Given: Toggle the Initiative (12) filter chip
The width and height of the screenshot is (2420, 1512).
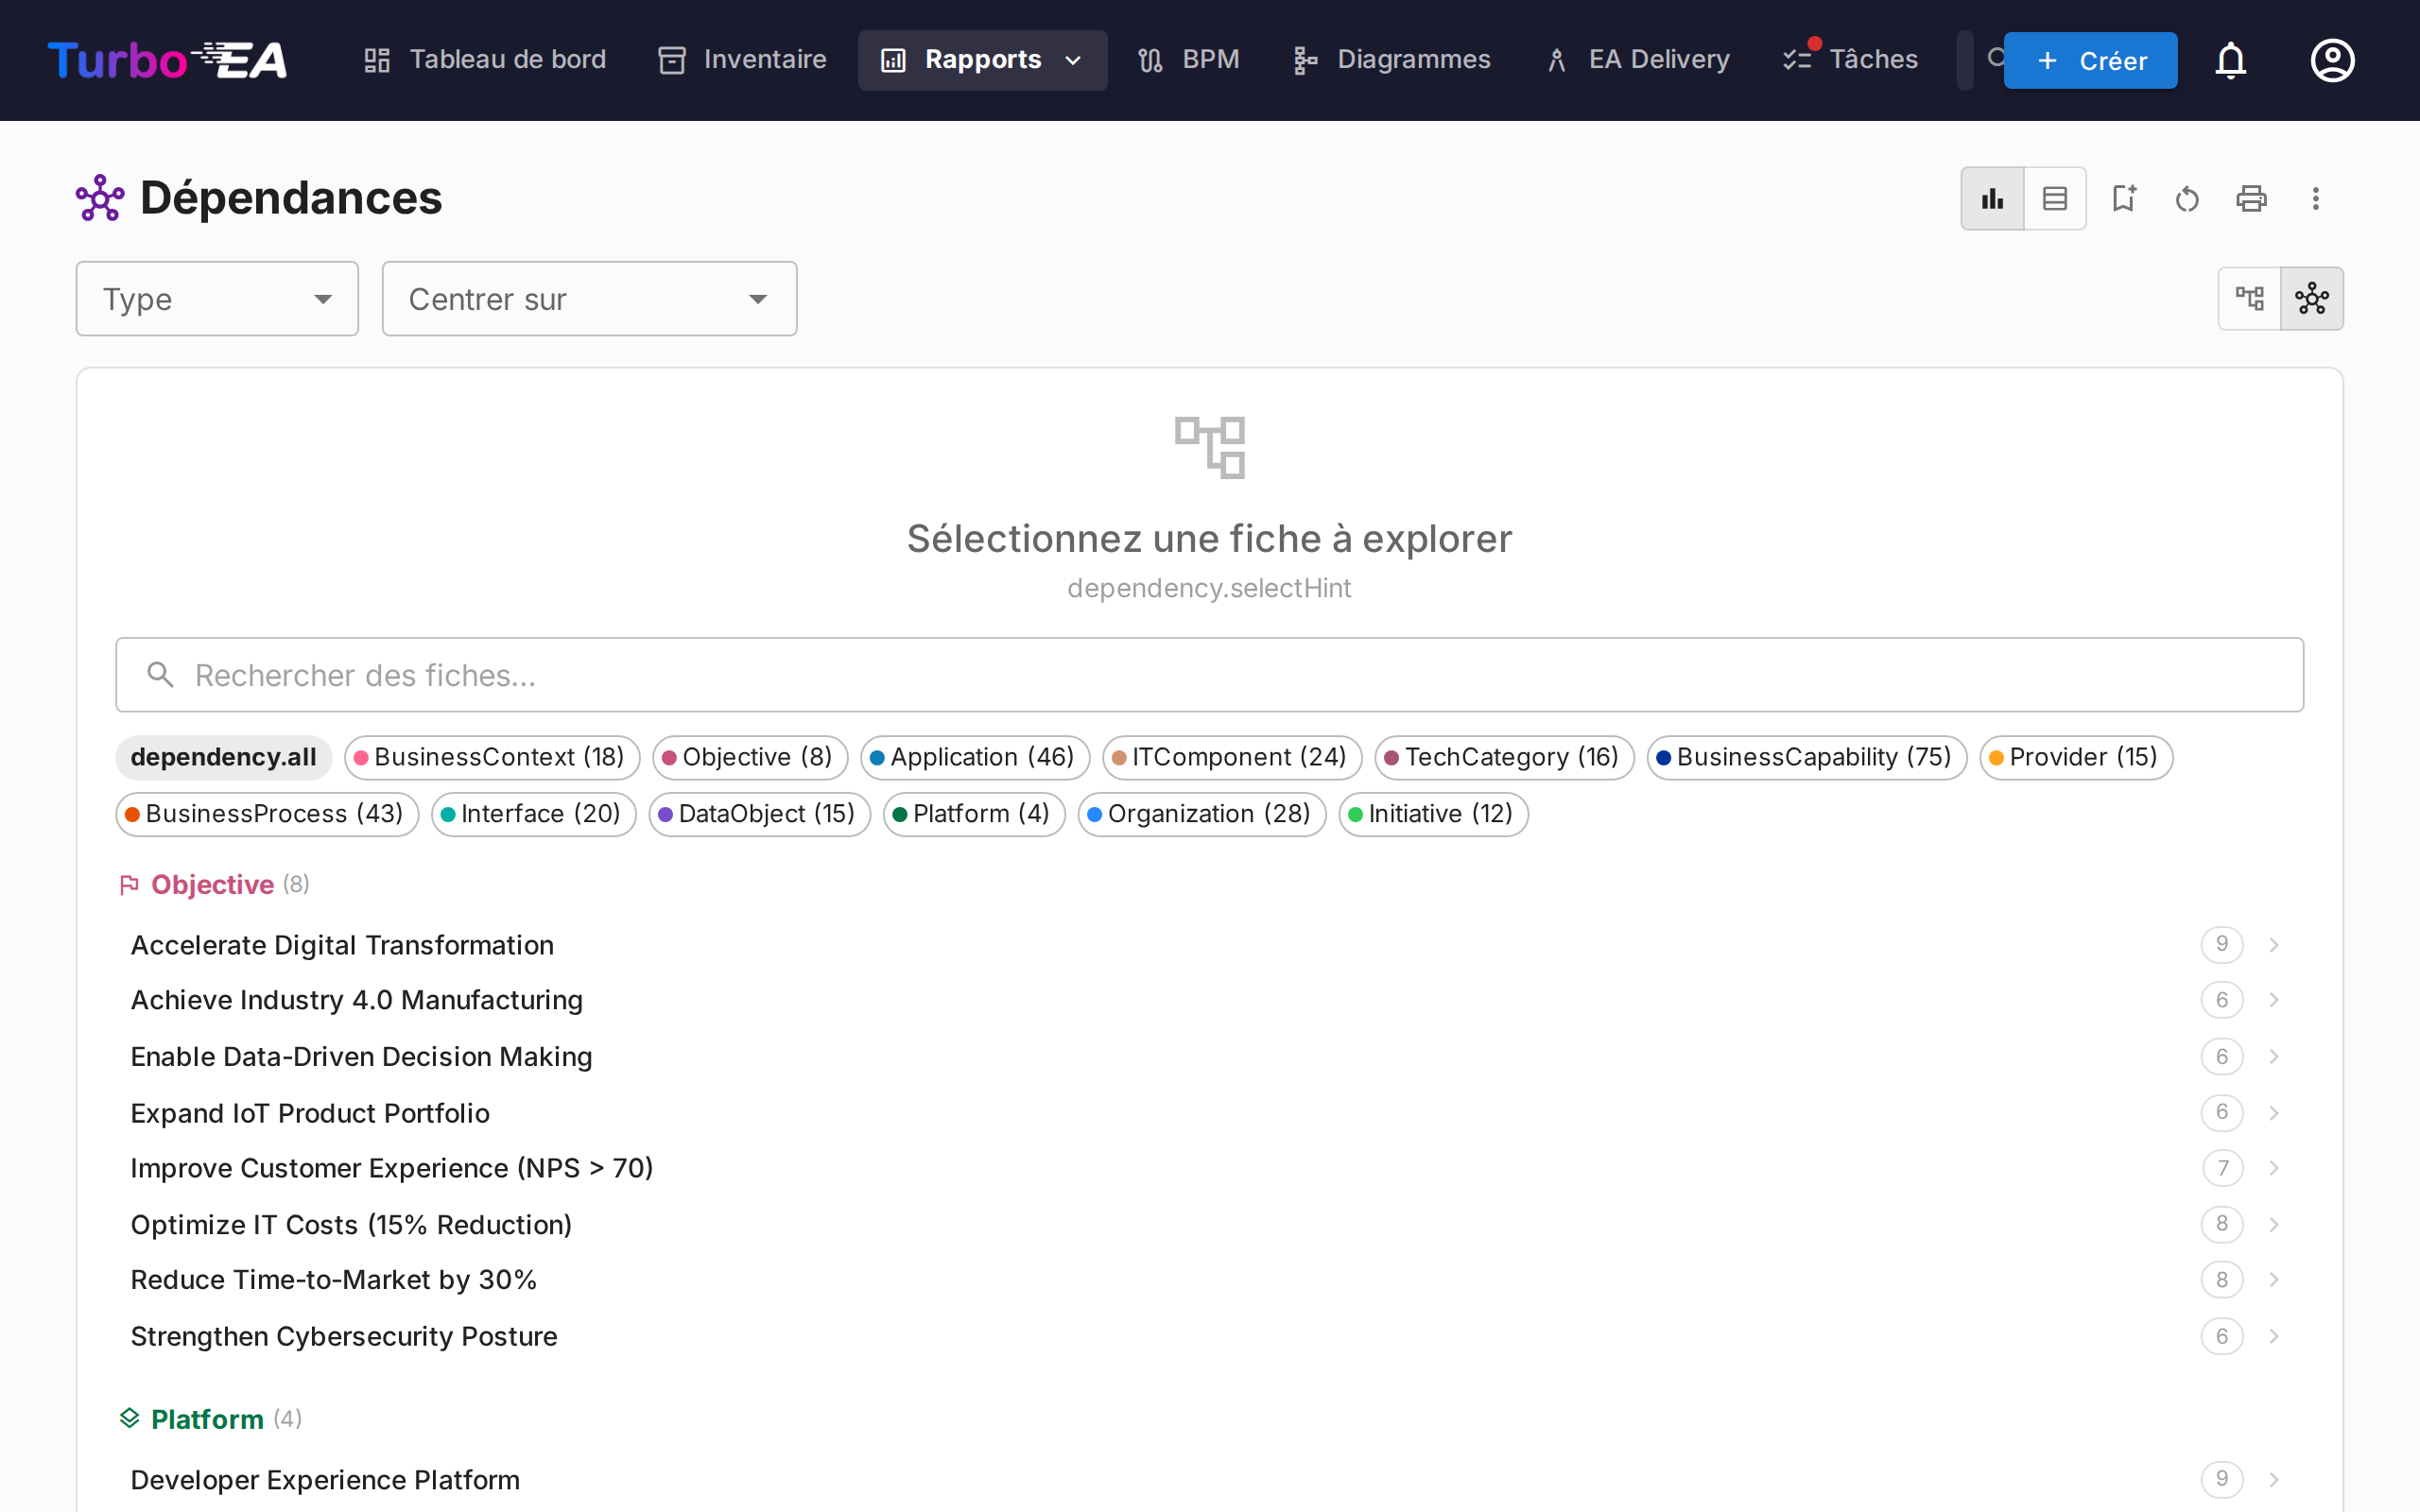Looking at the screenshot, I should click(1433, 814).
